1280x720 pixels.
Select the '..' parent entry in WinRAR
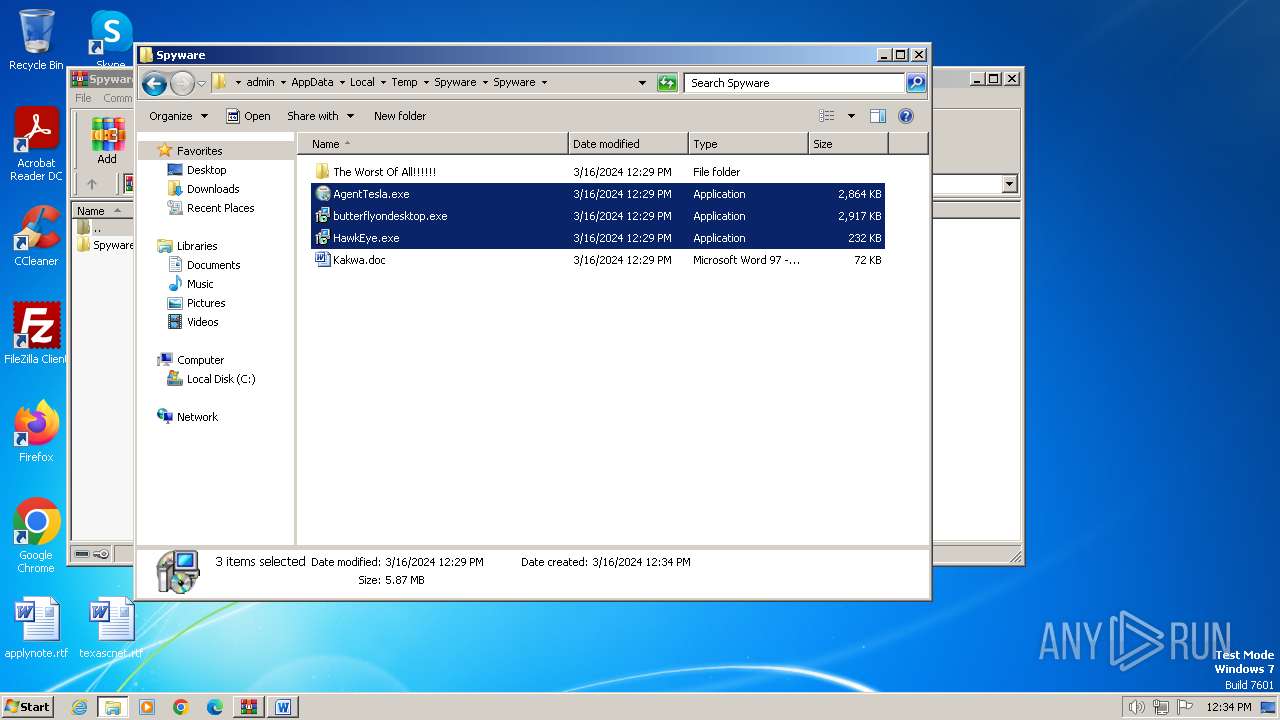97,228
